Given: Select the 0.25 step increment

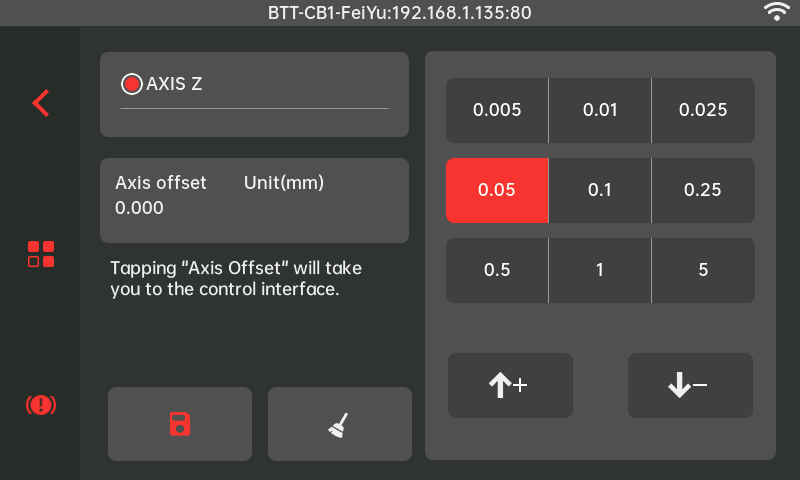Looking at the screenshot, I should pyautogui.click(x=703, y=190).
